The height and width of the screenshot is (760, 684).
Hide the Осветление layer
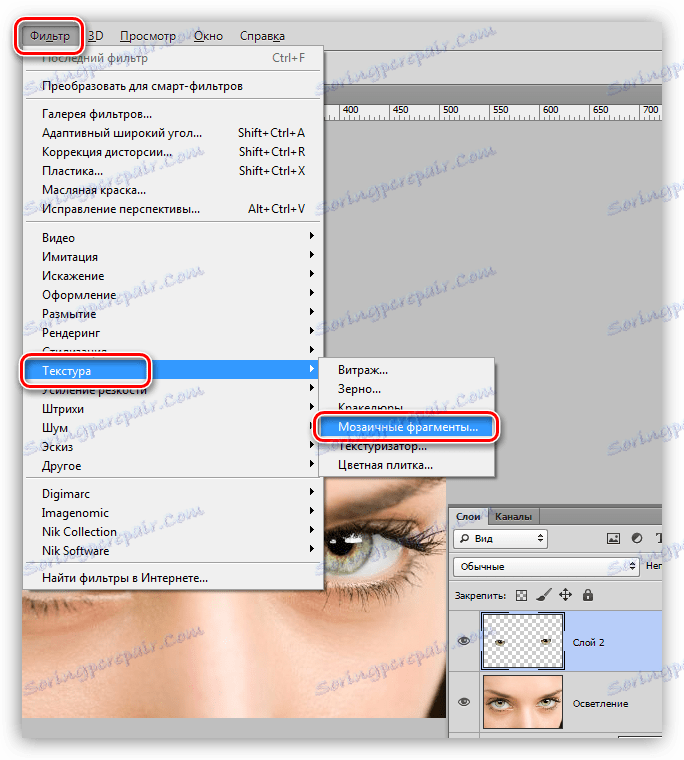[x=464, y=702]
